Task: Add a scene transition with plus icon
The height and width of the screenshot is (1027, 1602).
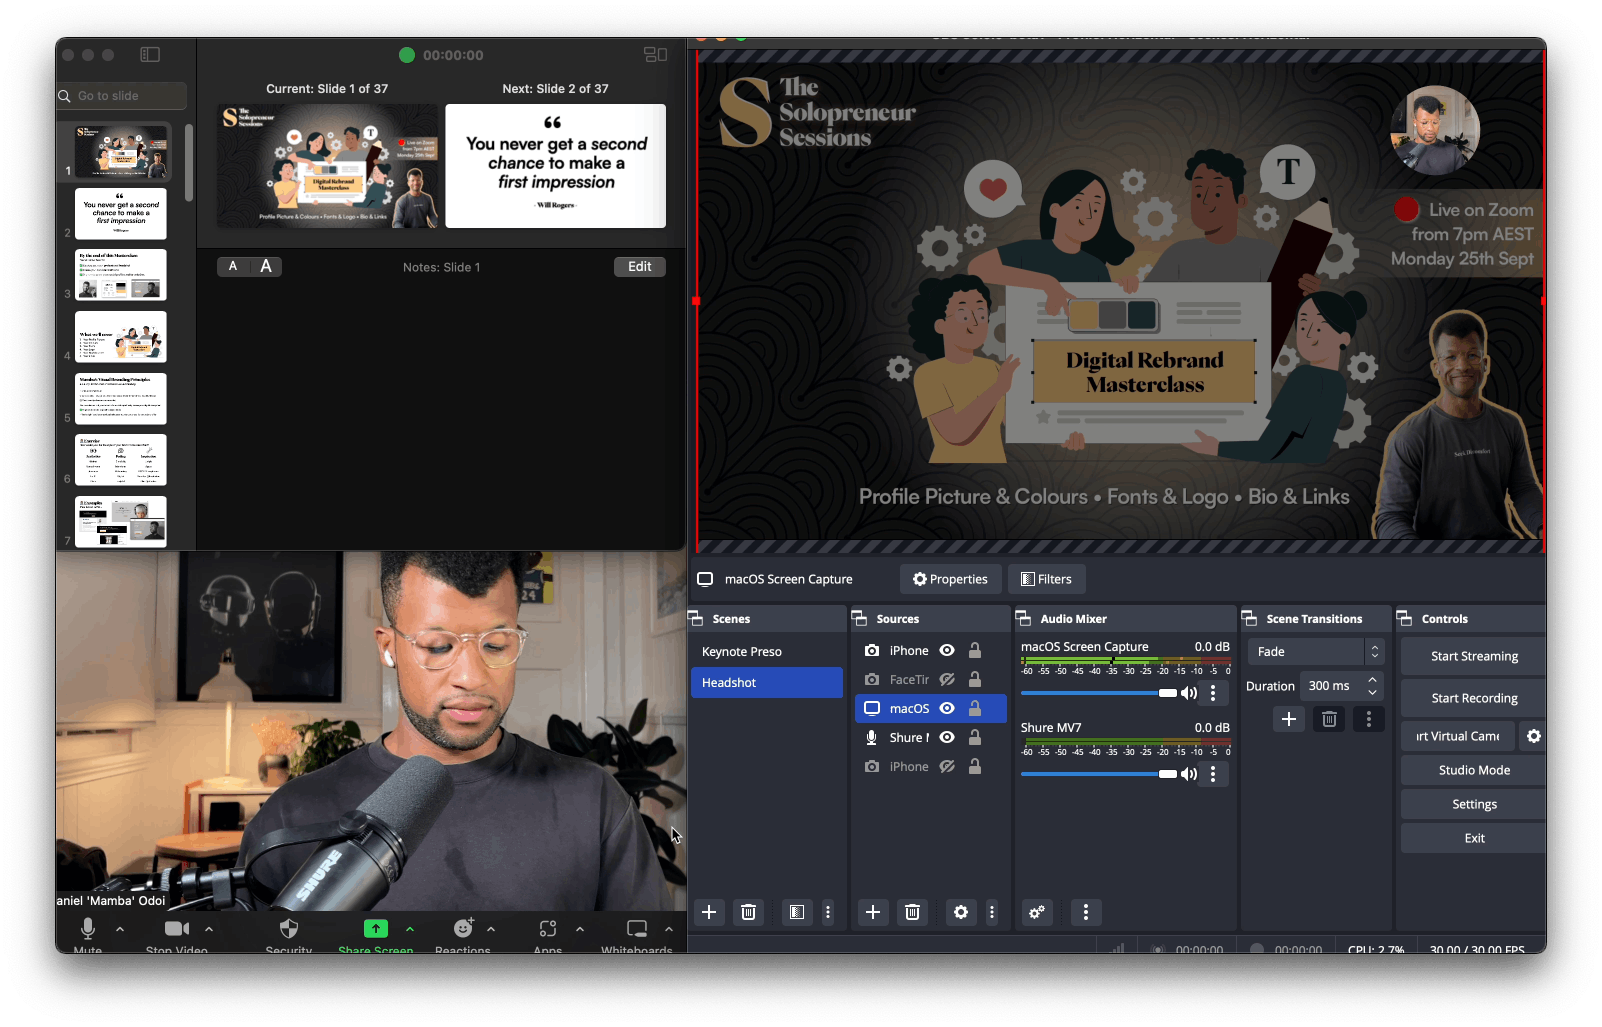Action: point(1289,719)
